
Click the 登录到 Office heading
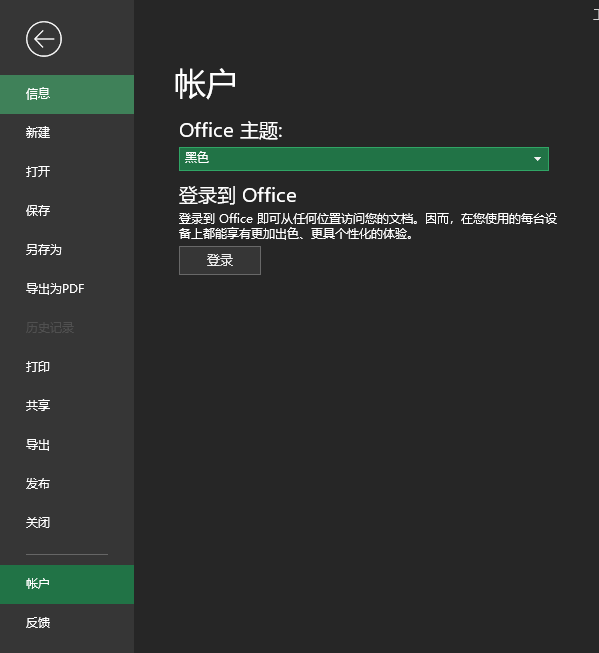click(237, 195)
